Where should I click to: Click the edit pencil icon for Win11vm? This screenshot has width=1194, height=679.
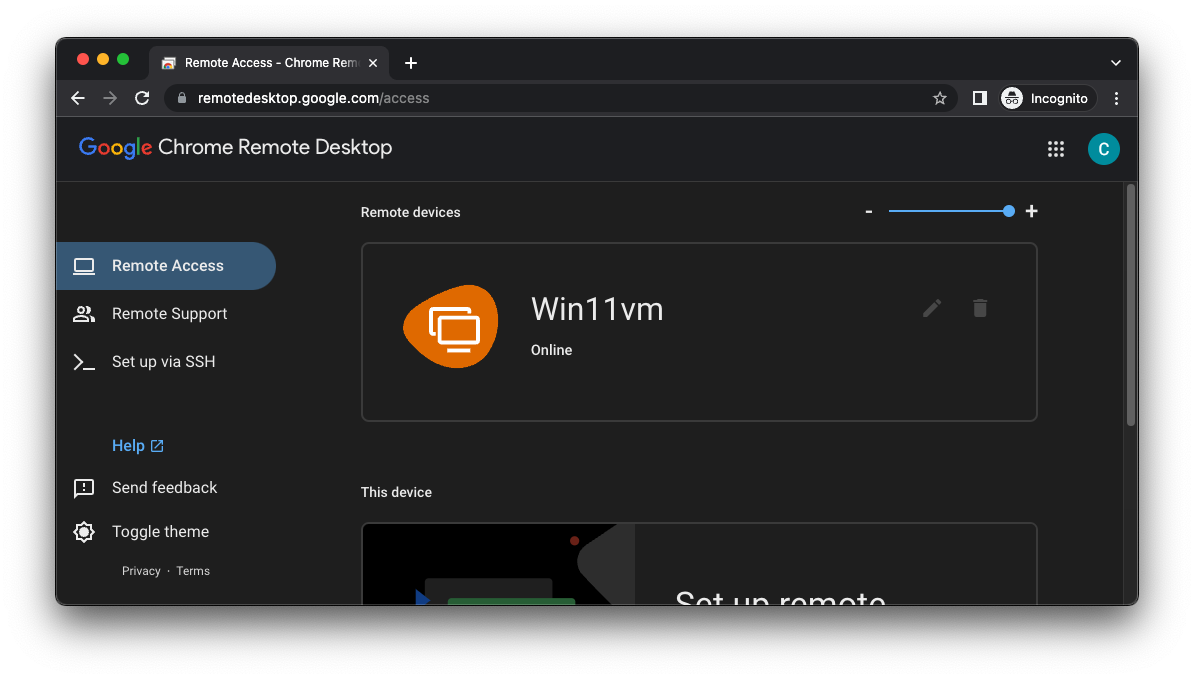(932, 308)
